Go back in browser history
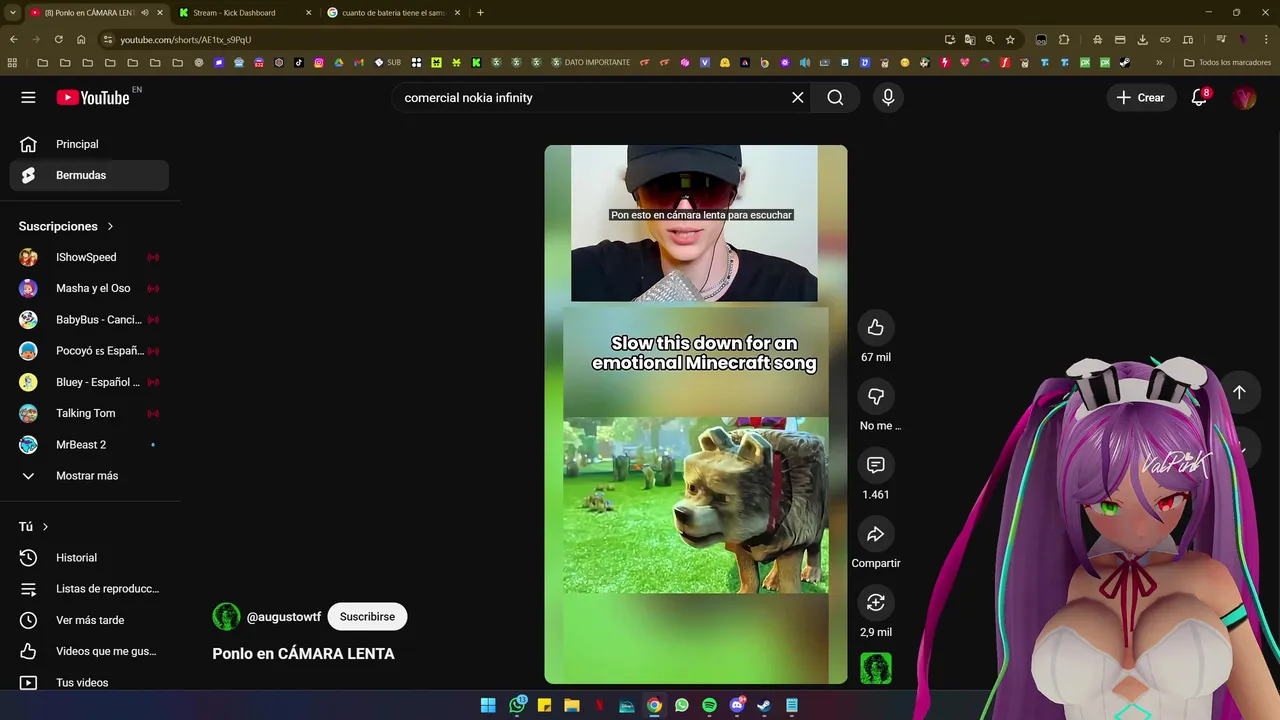Screen dimensions: 1280x720 click(x=13, y=39)
